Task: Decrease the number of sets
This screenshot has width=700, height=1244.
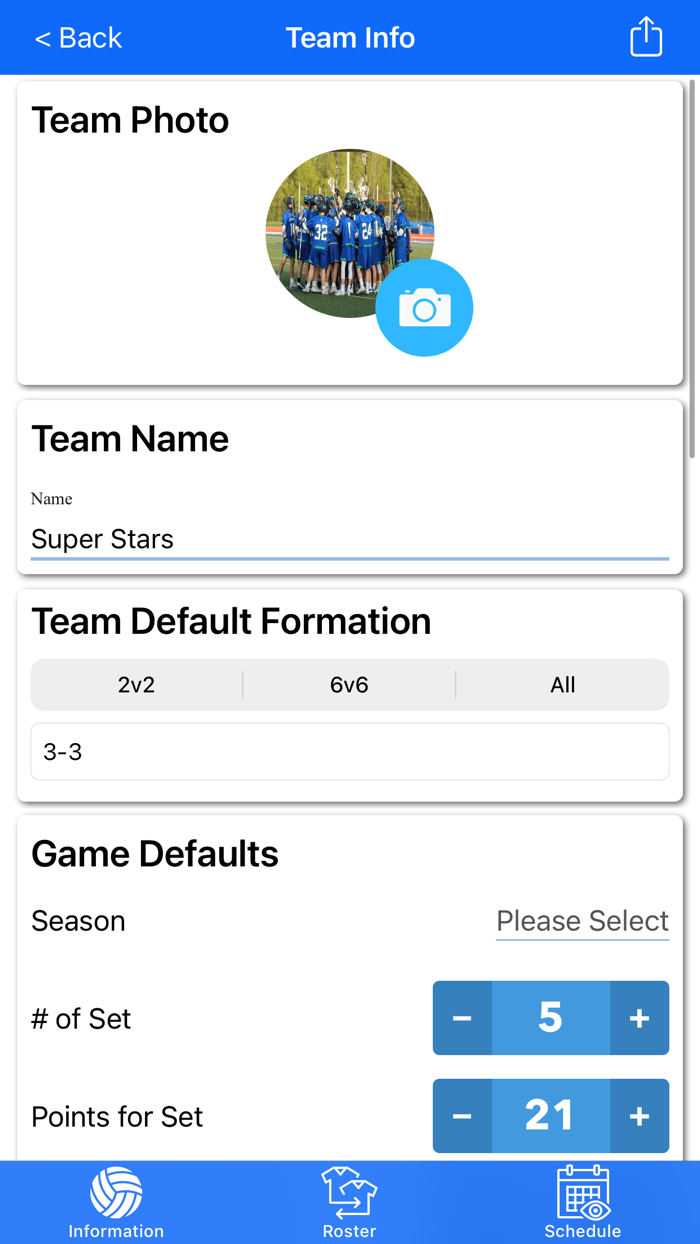Action: [x=462, y=1018]
